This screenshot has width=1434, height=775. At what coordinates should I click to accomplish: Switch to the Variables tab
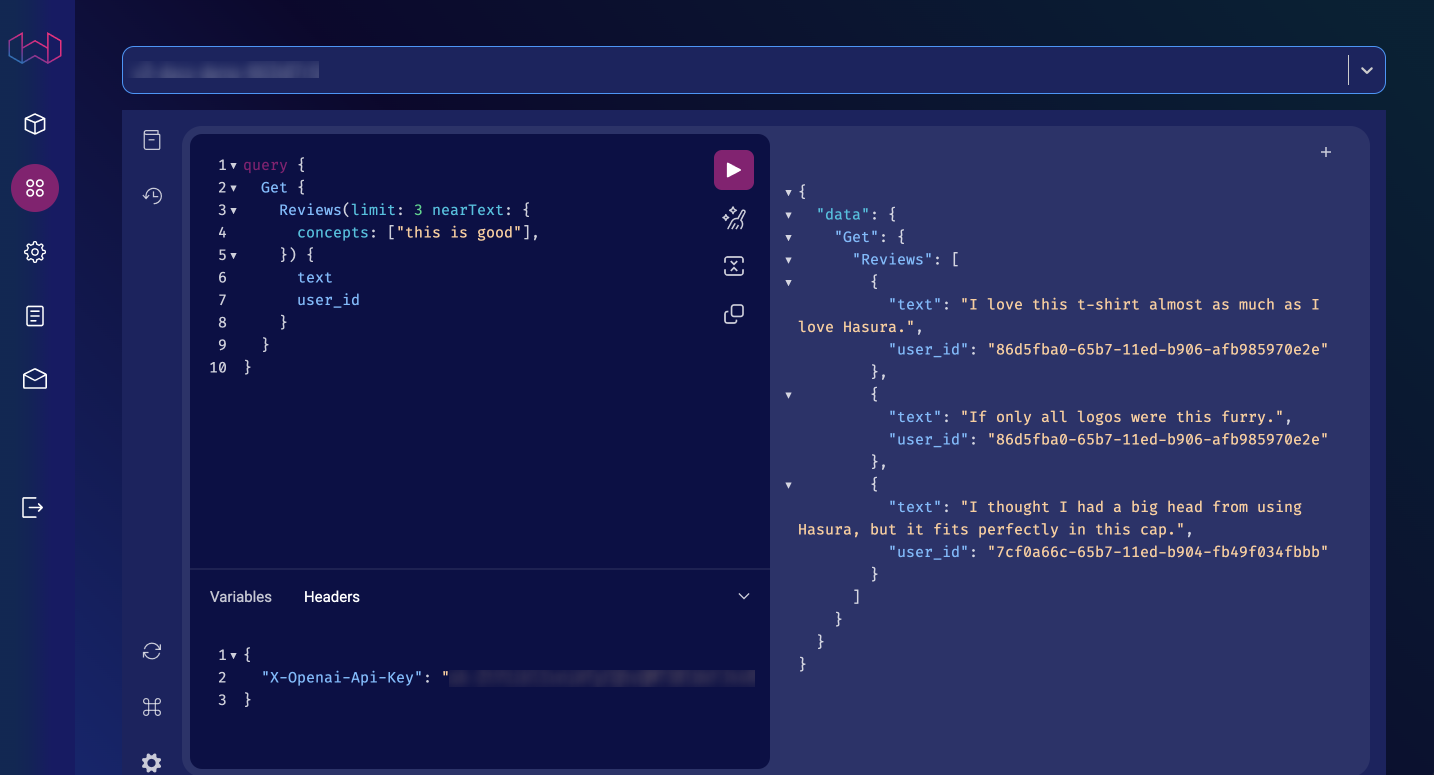point(240,596)
